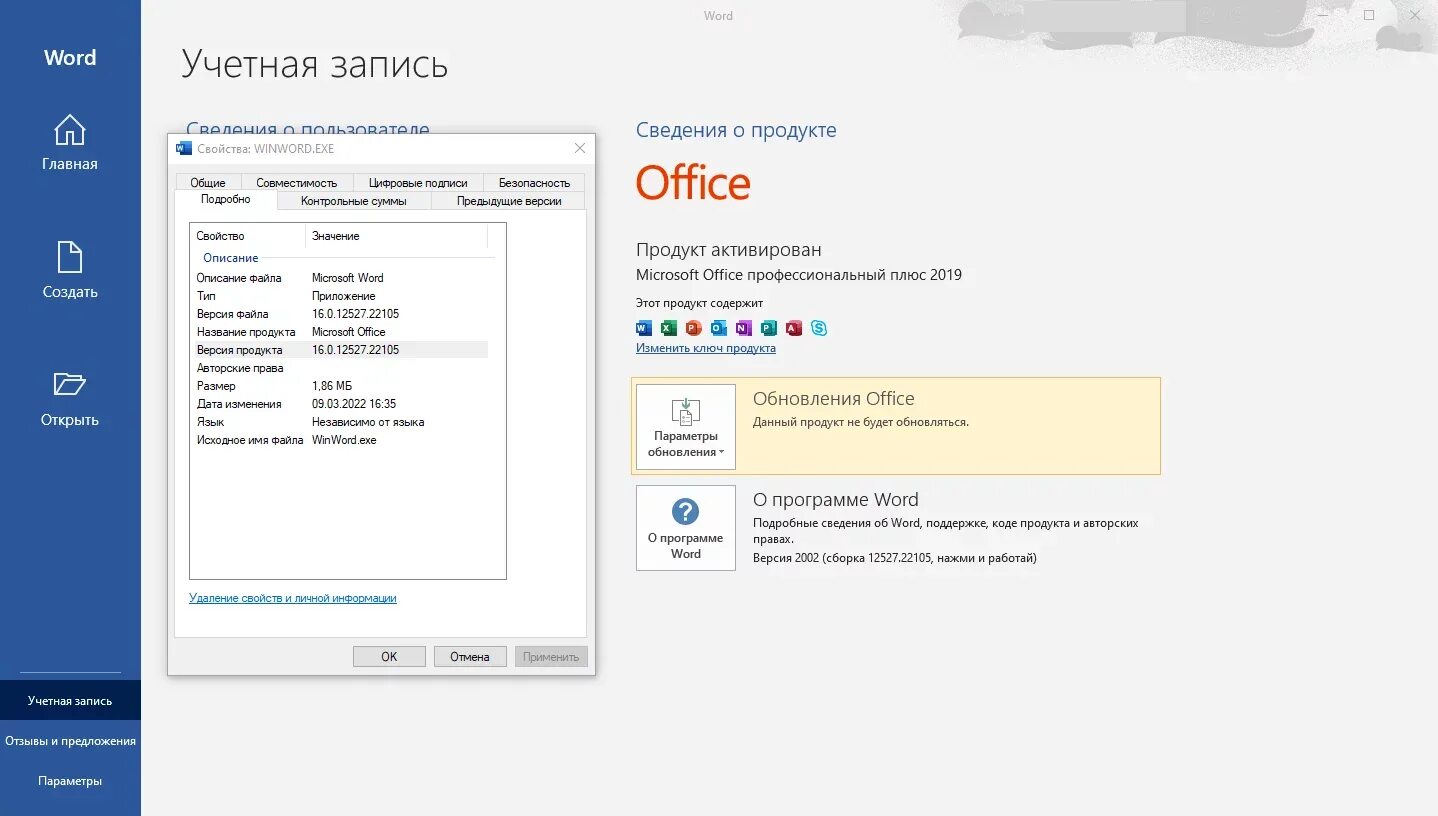This screenshot has height=816, width=1438.
Task: Open the Параметры обновления dropdown button
Action: [x=686, y=427]
